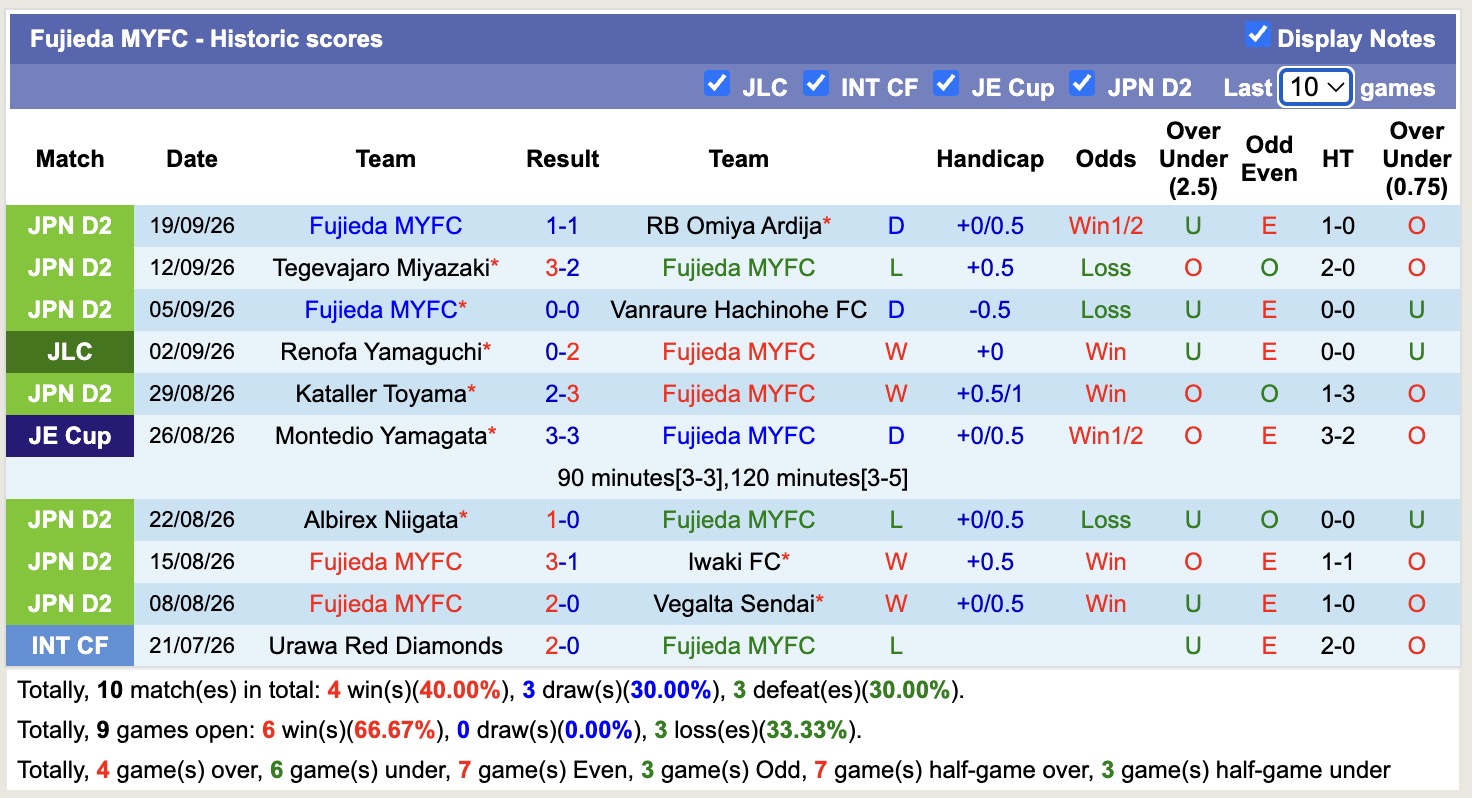Click Fujieda MYFC in the 15/08/26 row
This screenshot has height=798, width=1474.
tap(386, 562)
